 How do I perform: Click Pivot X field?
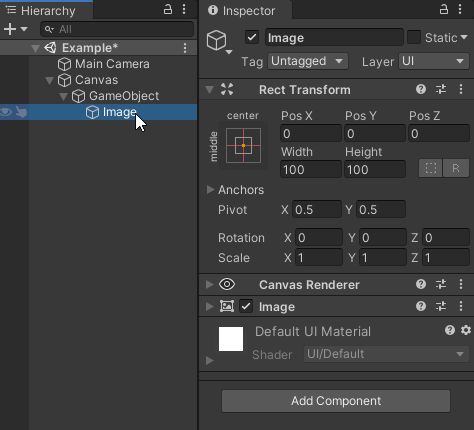317,209
